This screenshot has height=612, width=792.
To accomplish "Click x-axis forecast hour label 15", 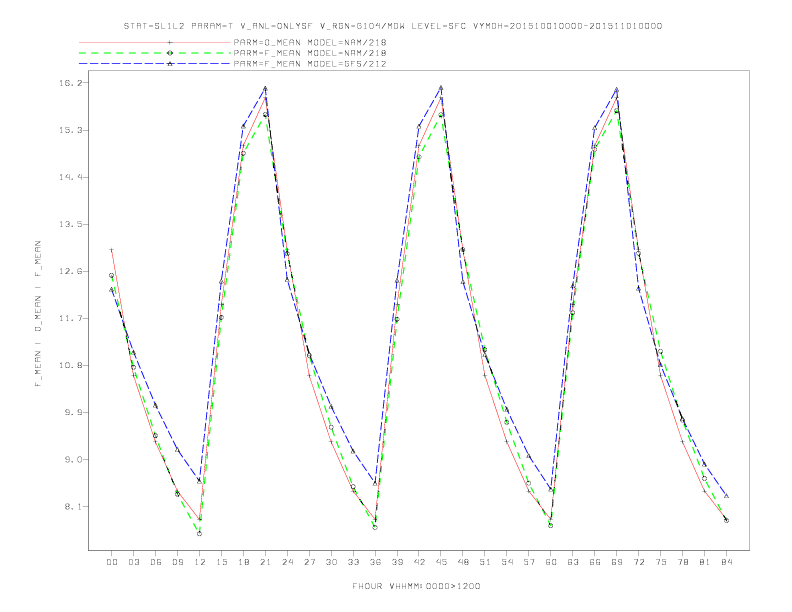I will 221,562.
